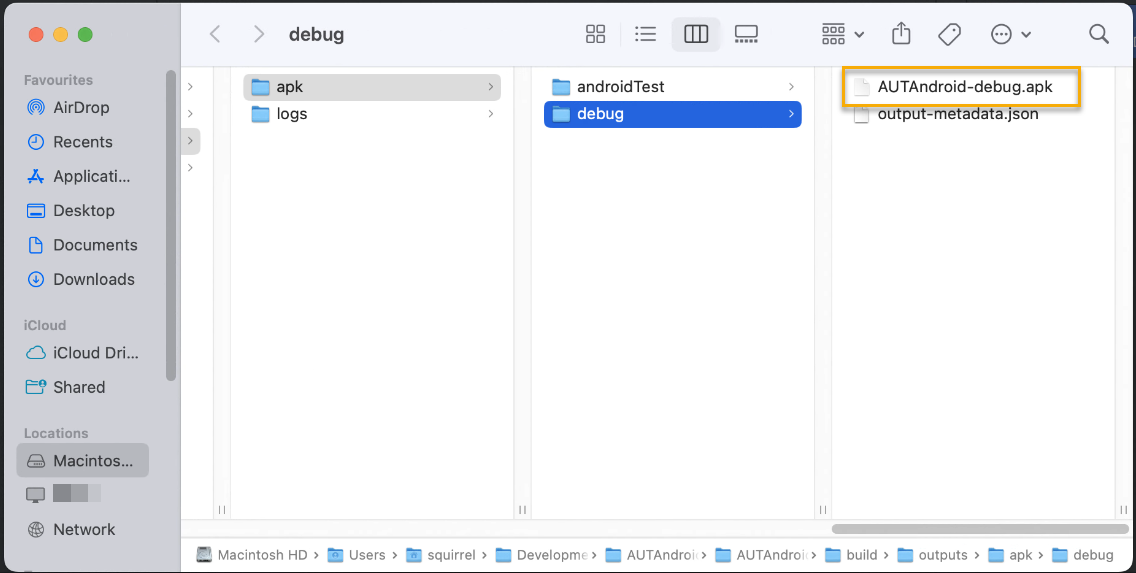Expand the androidTest folder chevron
This screenshot has width=1136, height=573.
point(791,87)
